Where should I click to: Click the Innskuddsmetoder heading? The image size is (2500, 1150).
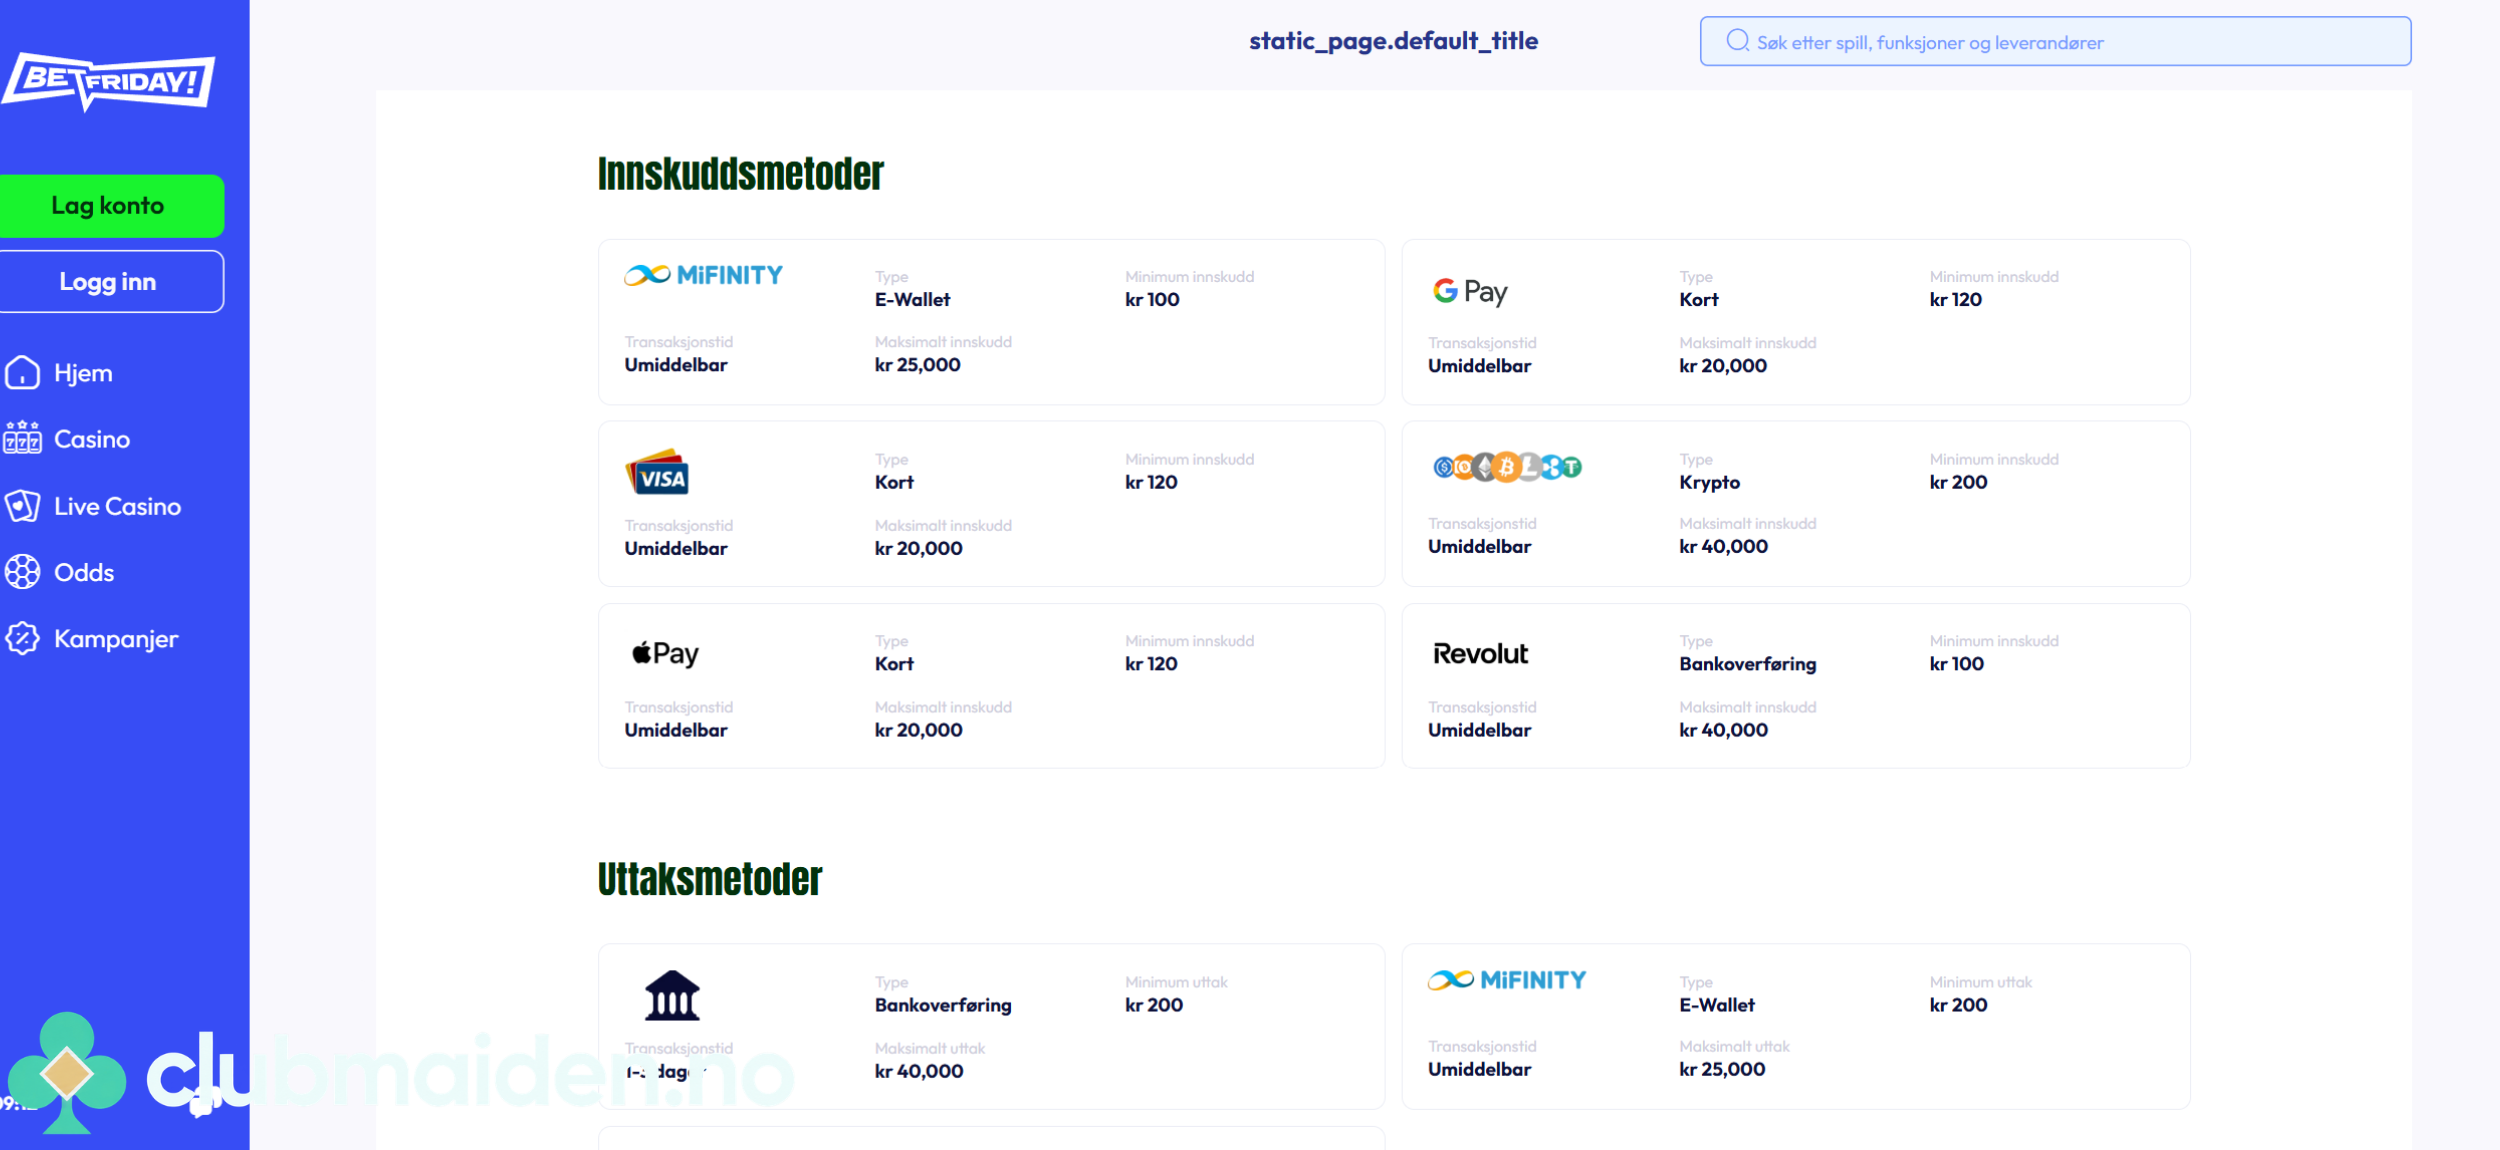741,174
